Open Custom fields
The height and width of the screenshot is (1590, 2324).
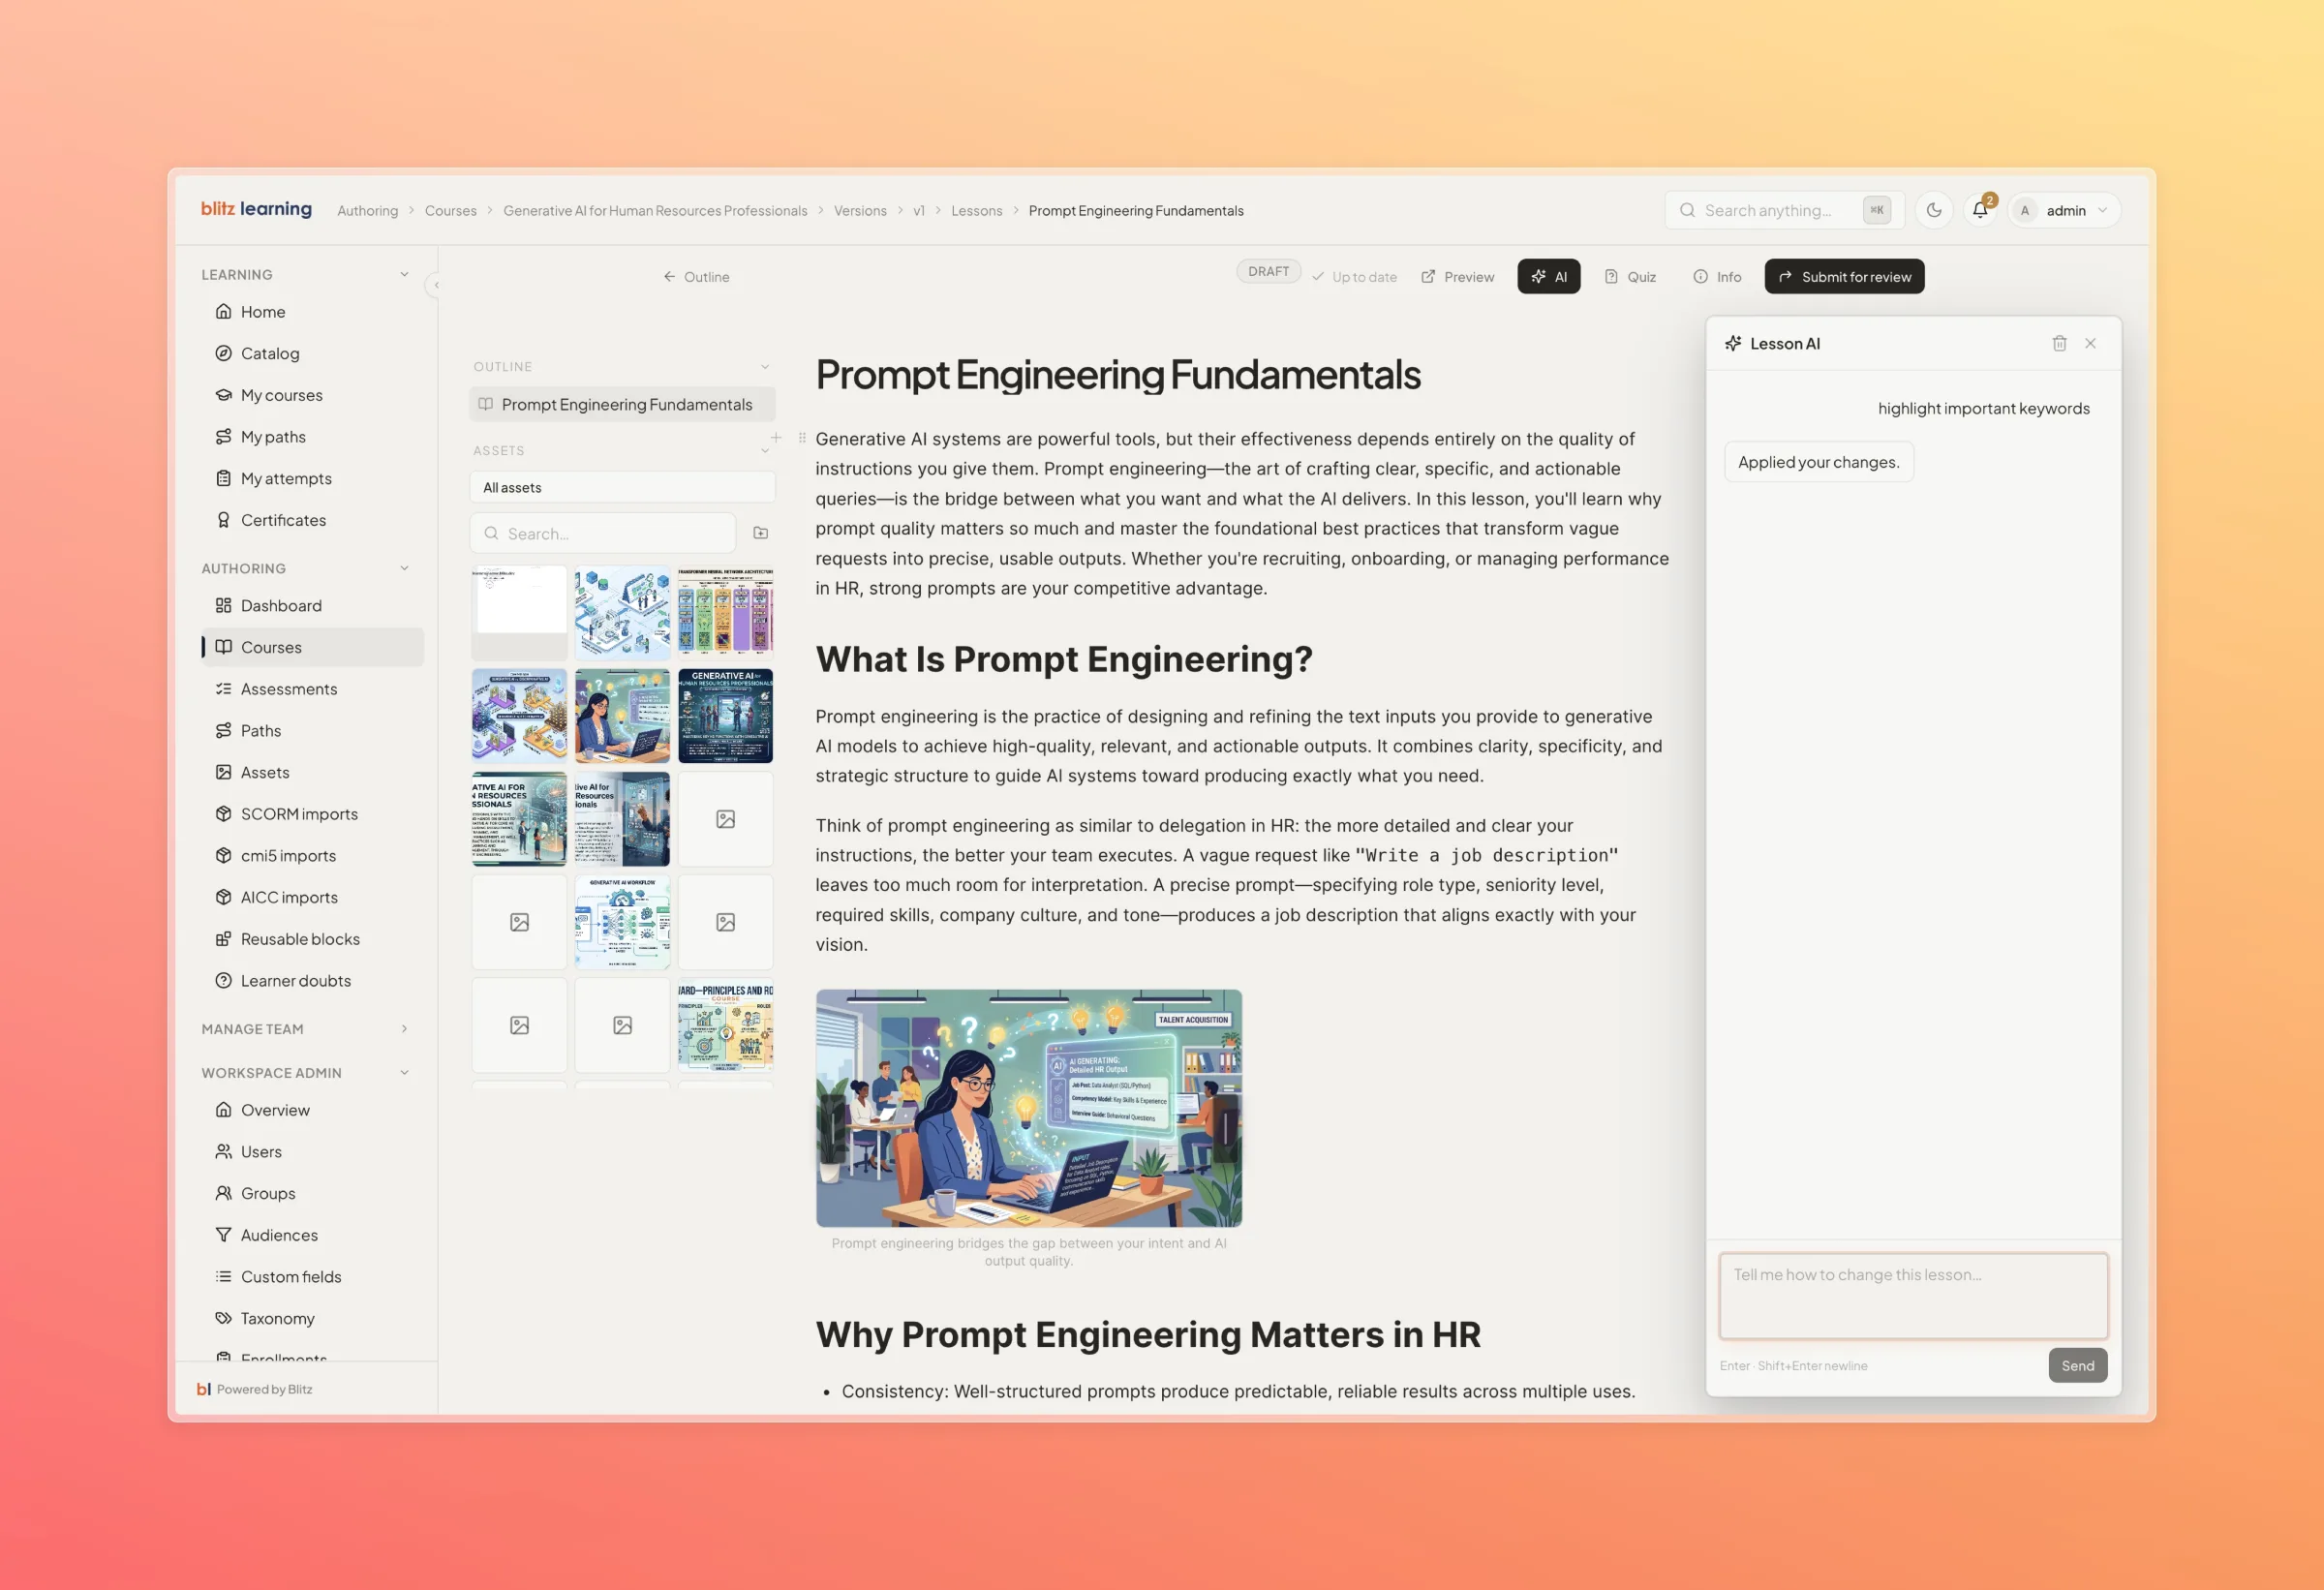click(x=312, y=1277)
